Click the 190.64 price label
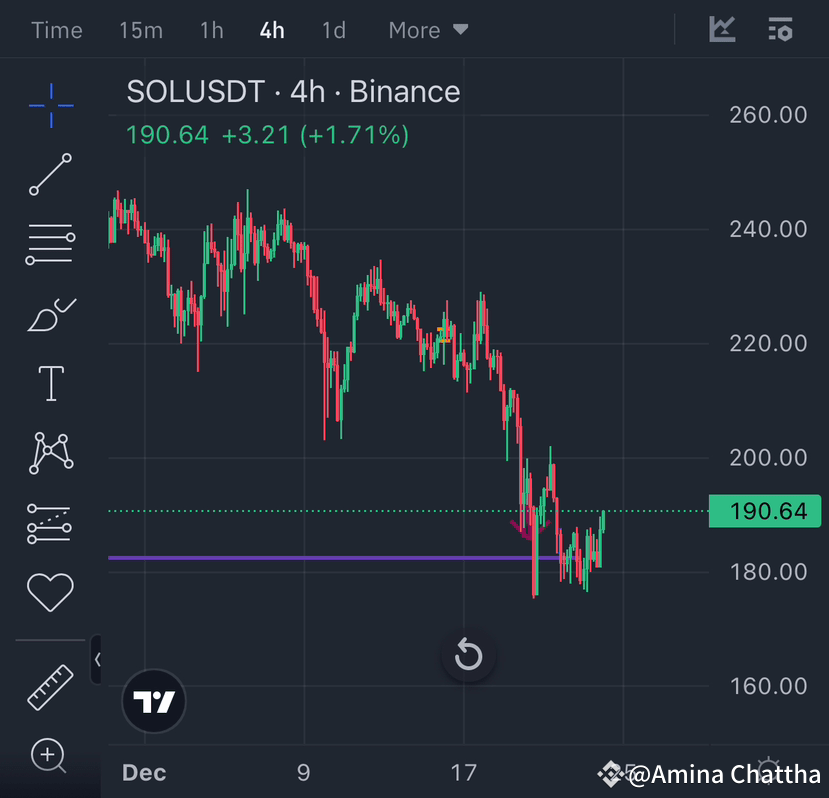 click(x=764, y=511)
